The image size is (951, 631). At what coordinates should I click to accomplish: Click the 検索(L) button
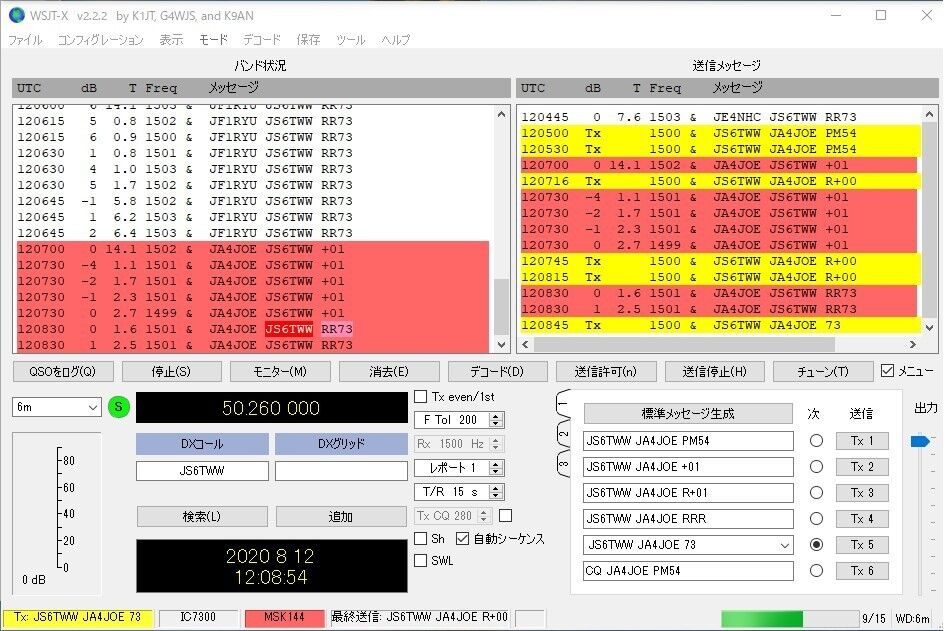[x=202, y=516]
